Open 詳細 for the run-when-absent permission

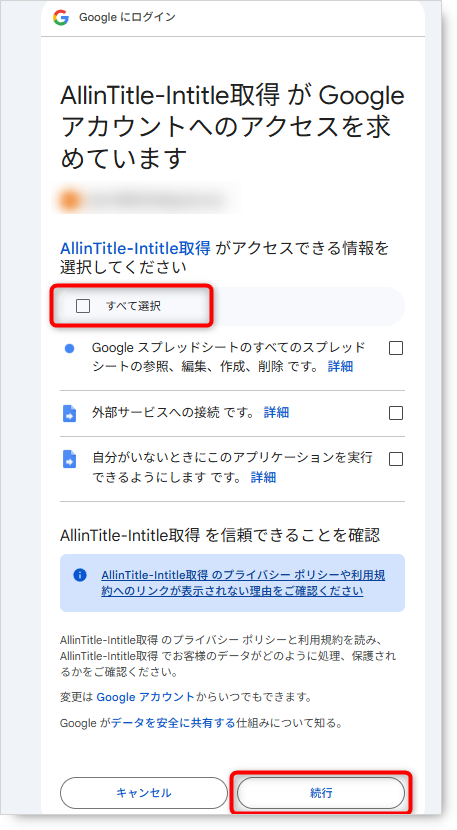263,477
